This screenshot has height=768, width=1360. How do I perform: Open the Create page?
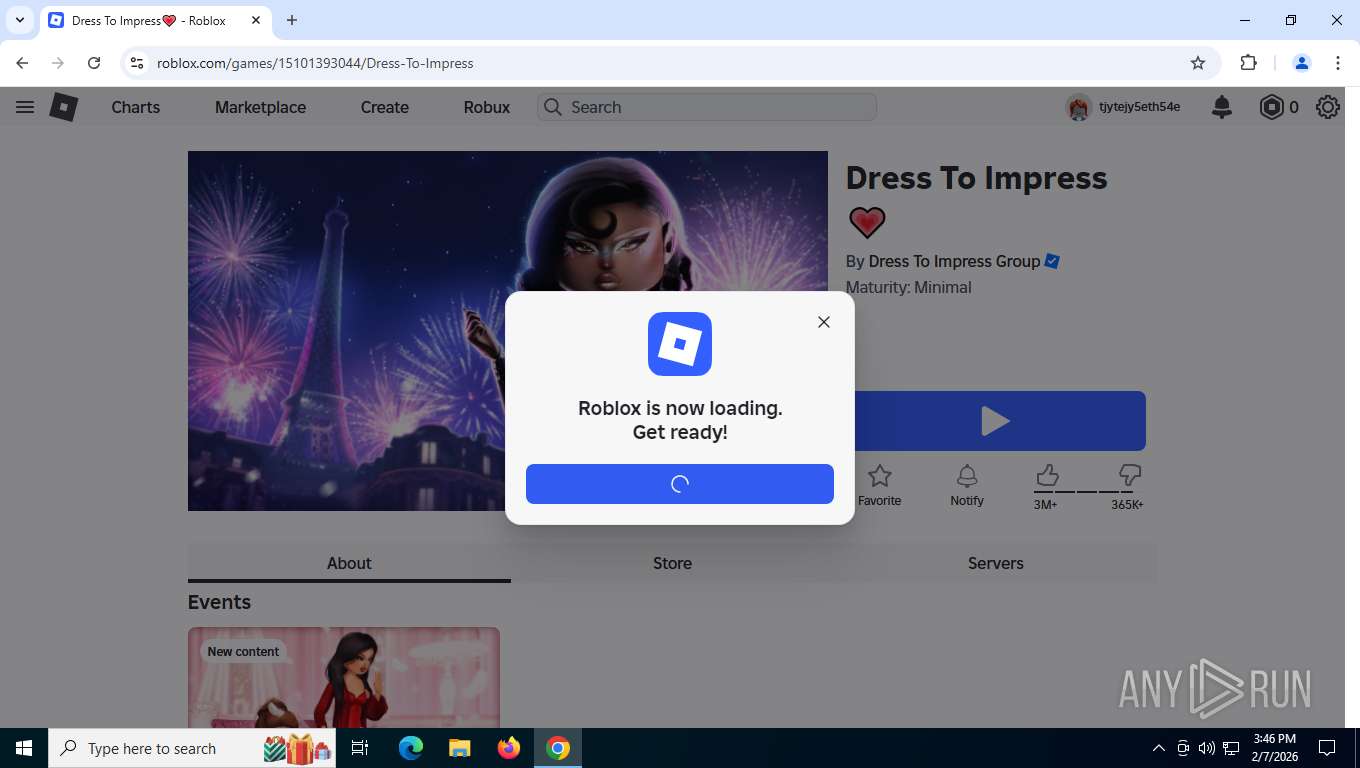[x=385, y=107]
